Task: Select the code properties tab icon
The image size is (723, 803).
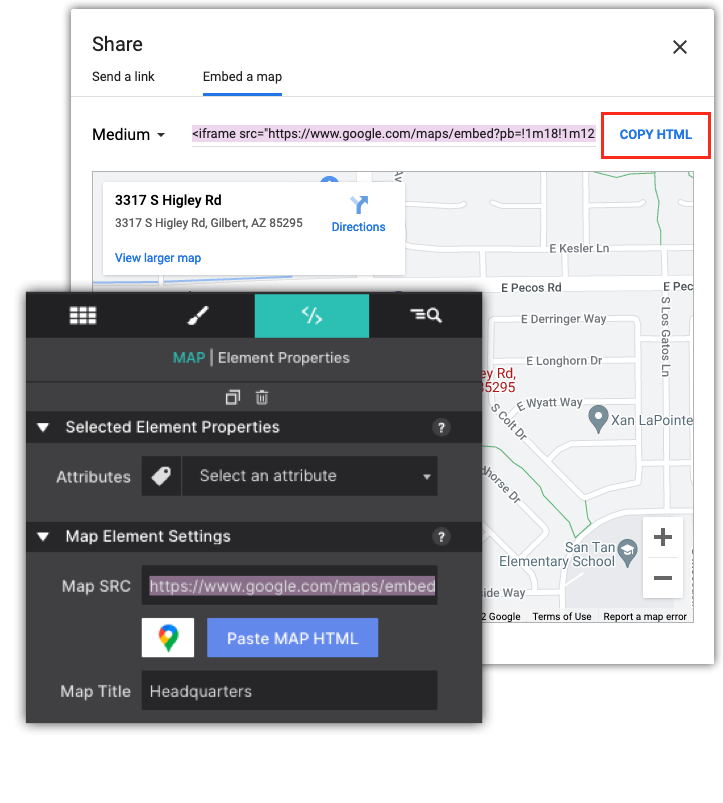Action: (312, 315)
